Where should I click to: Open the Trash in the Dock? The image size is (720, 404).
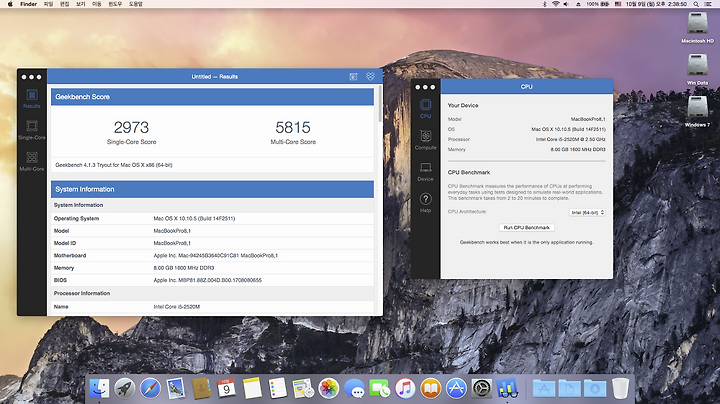[x=620, y=388]
